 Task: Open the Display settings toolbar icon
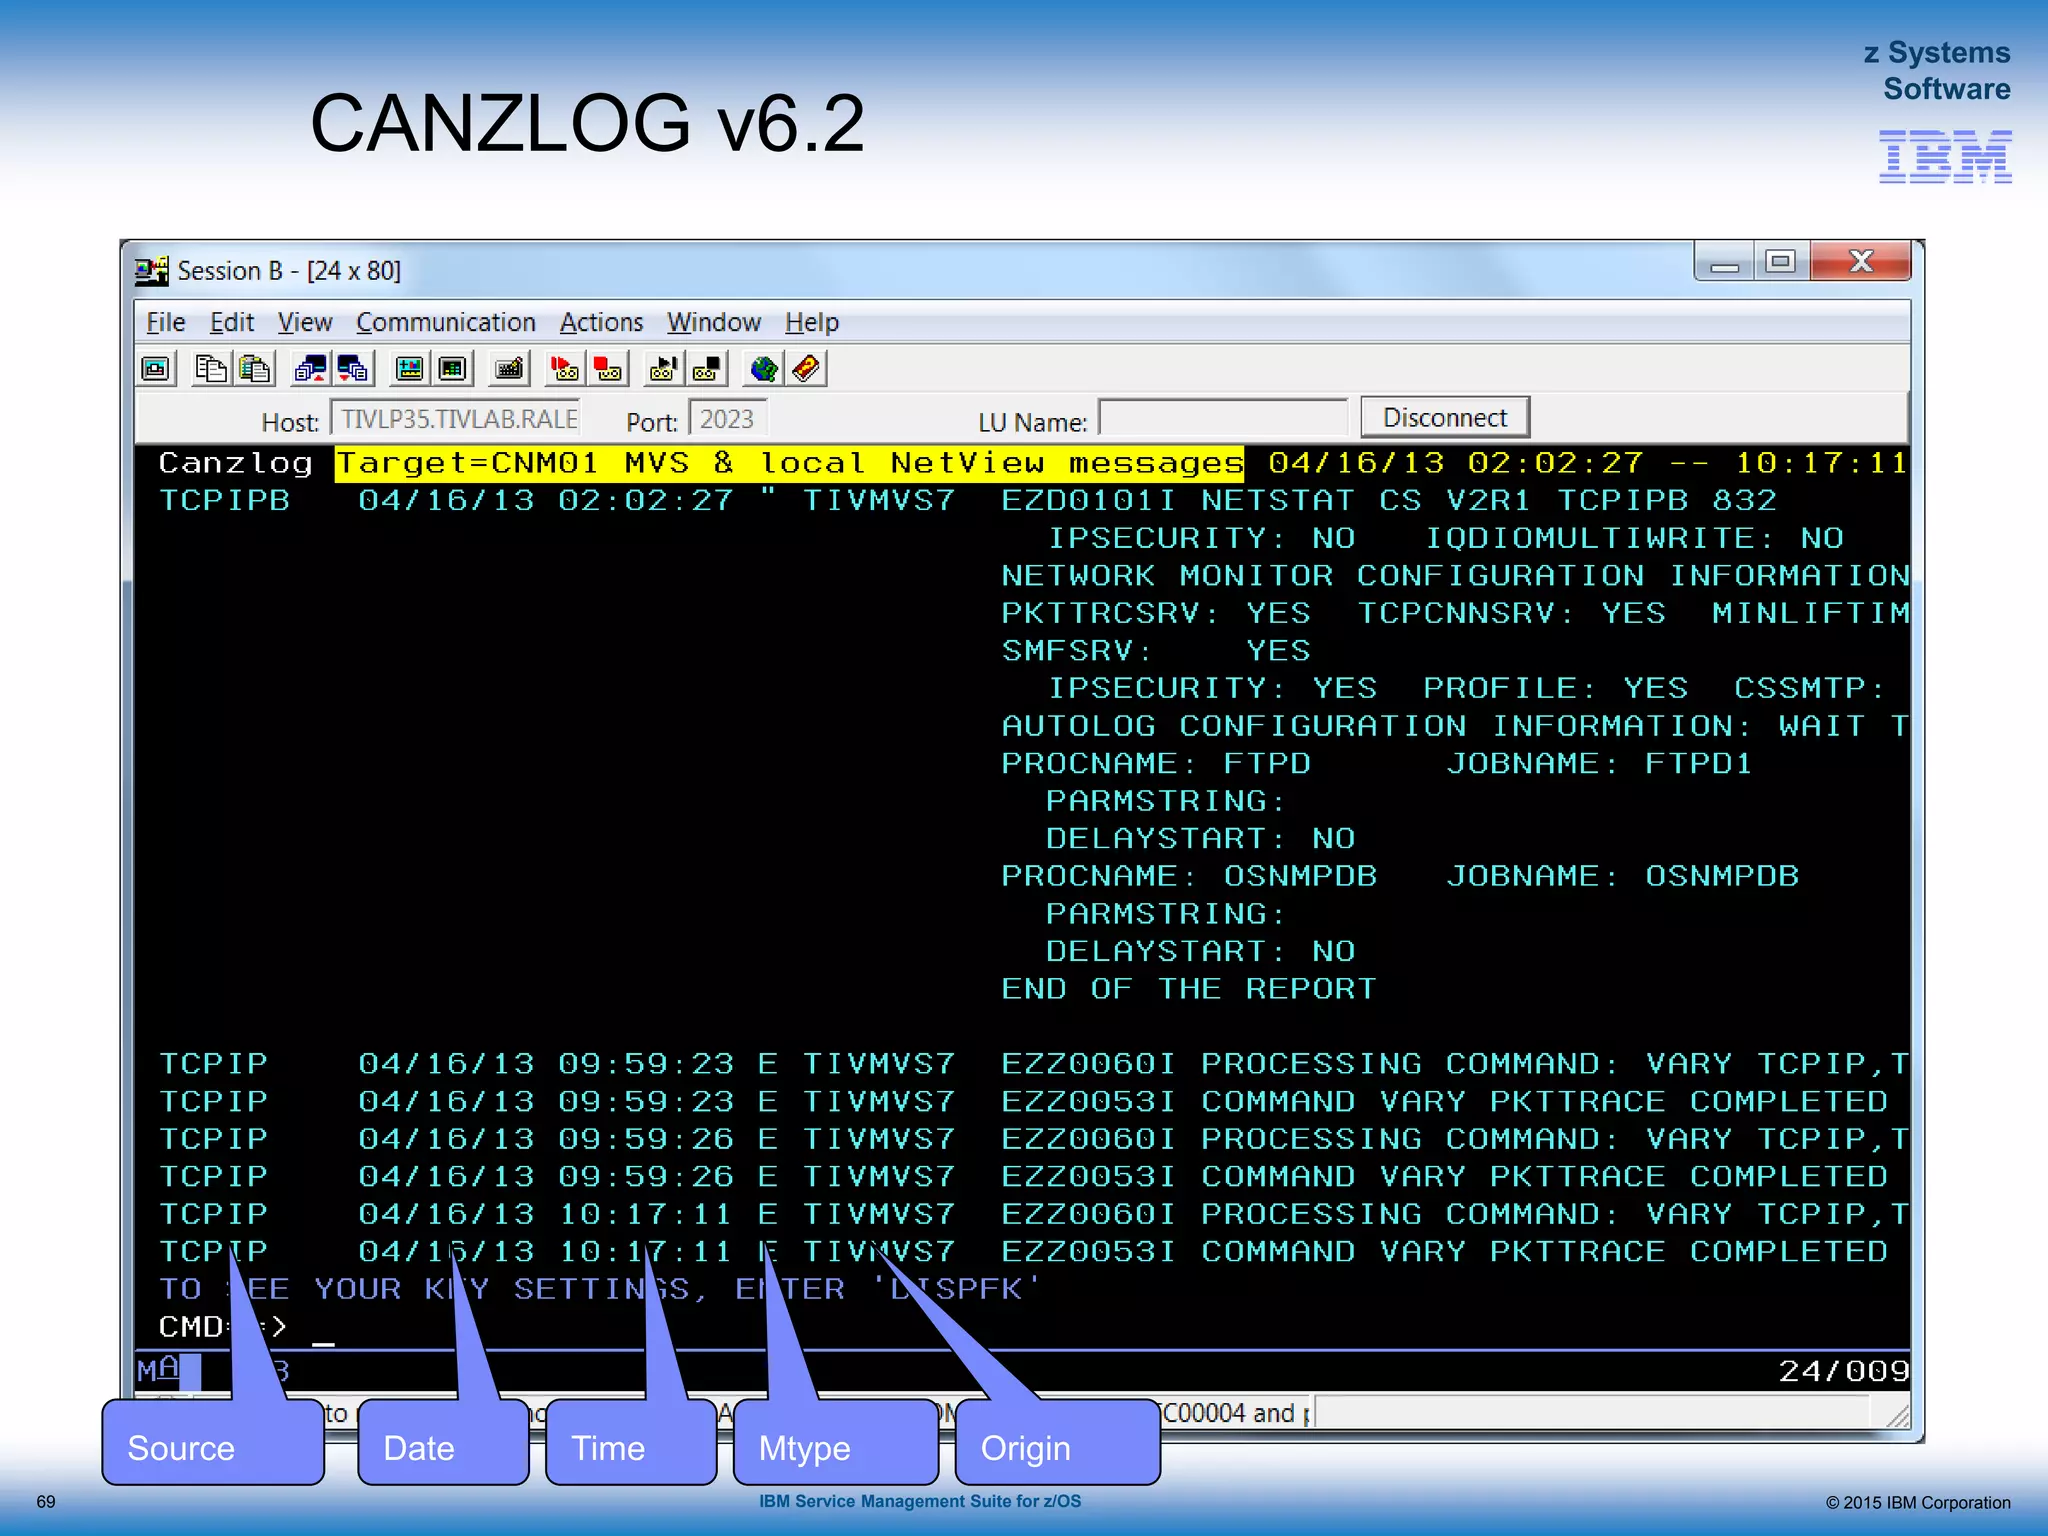(x=409, y=369)
